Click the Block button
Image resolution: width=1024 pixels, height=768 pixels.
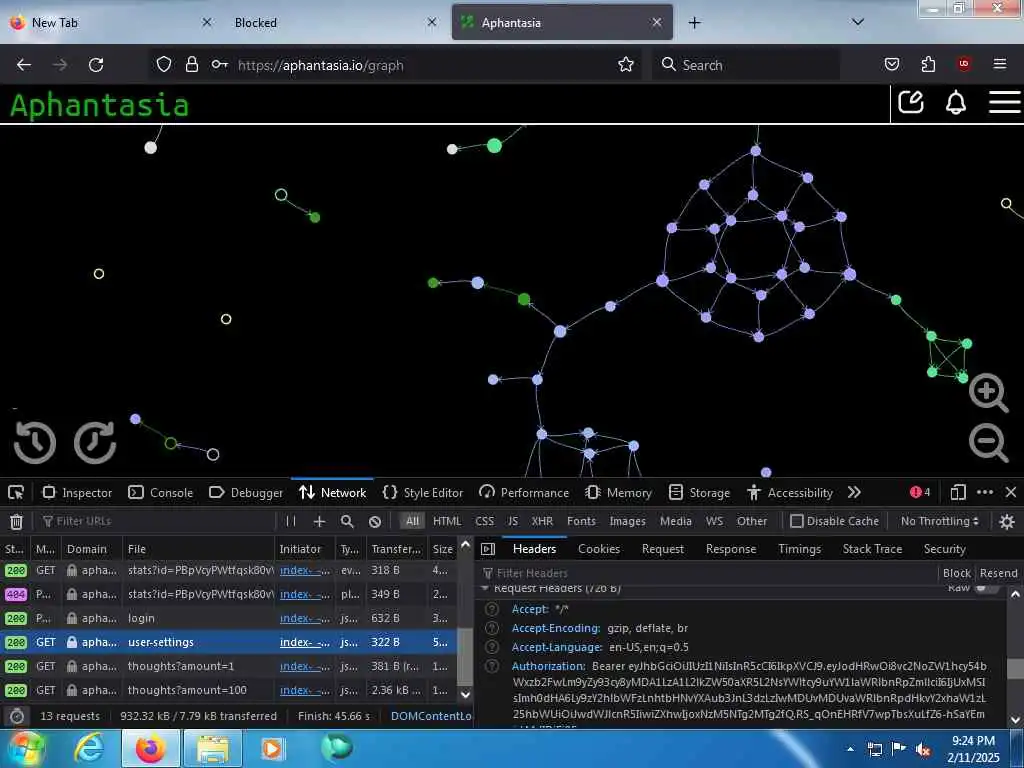pyautogui.click(x=957, y=573)
